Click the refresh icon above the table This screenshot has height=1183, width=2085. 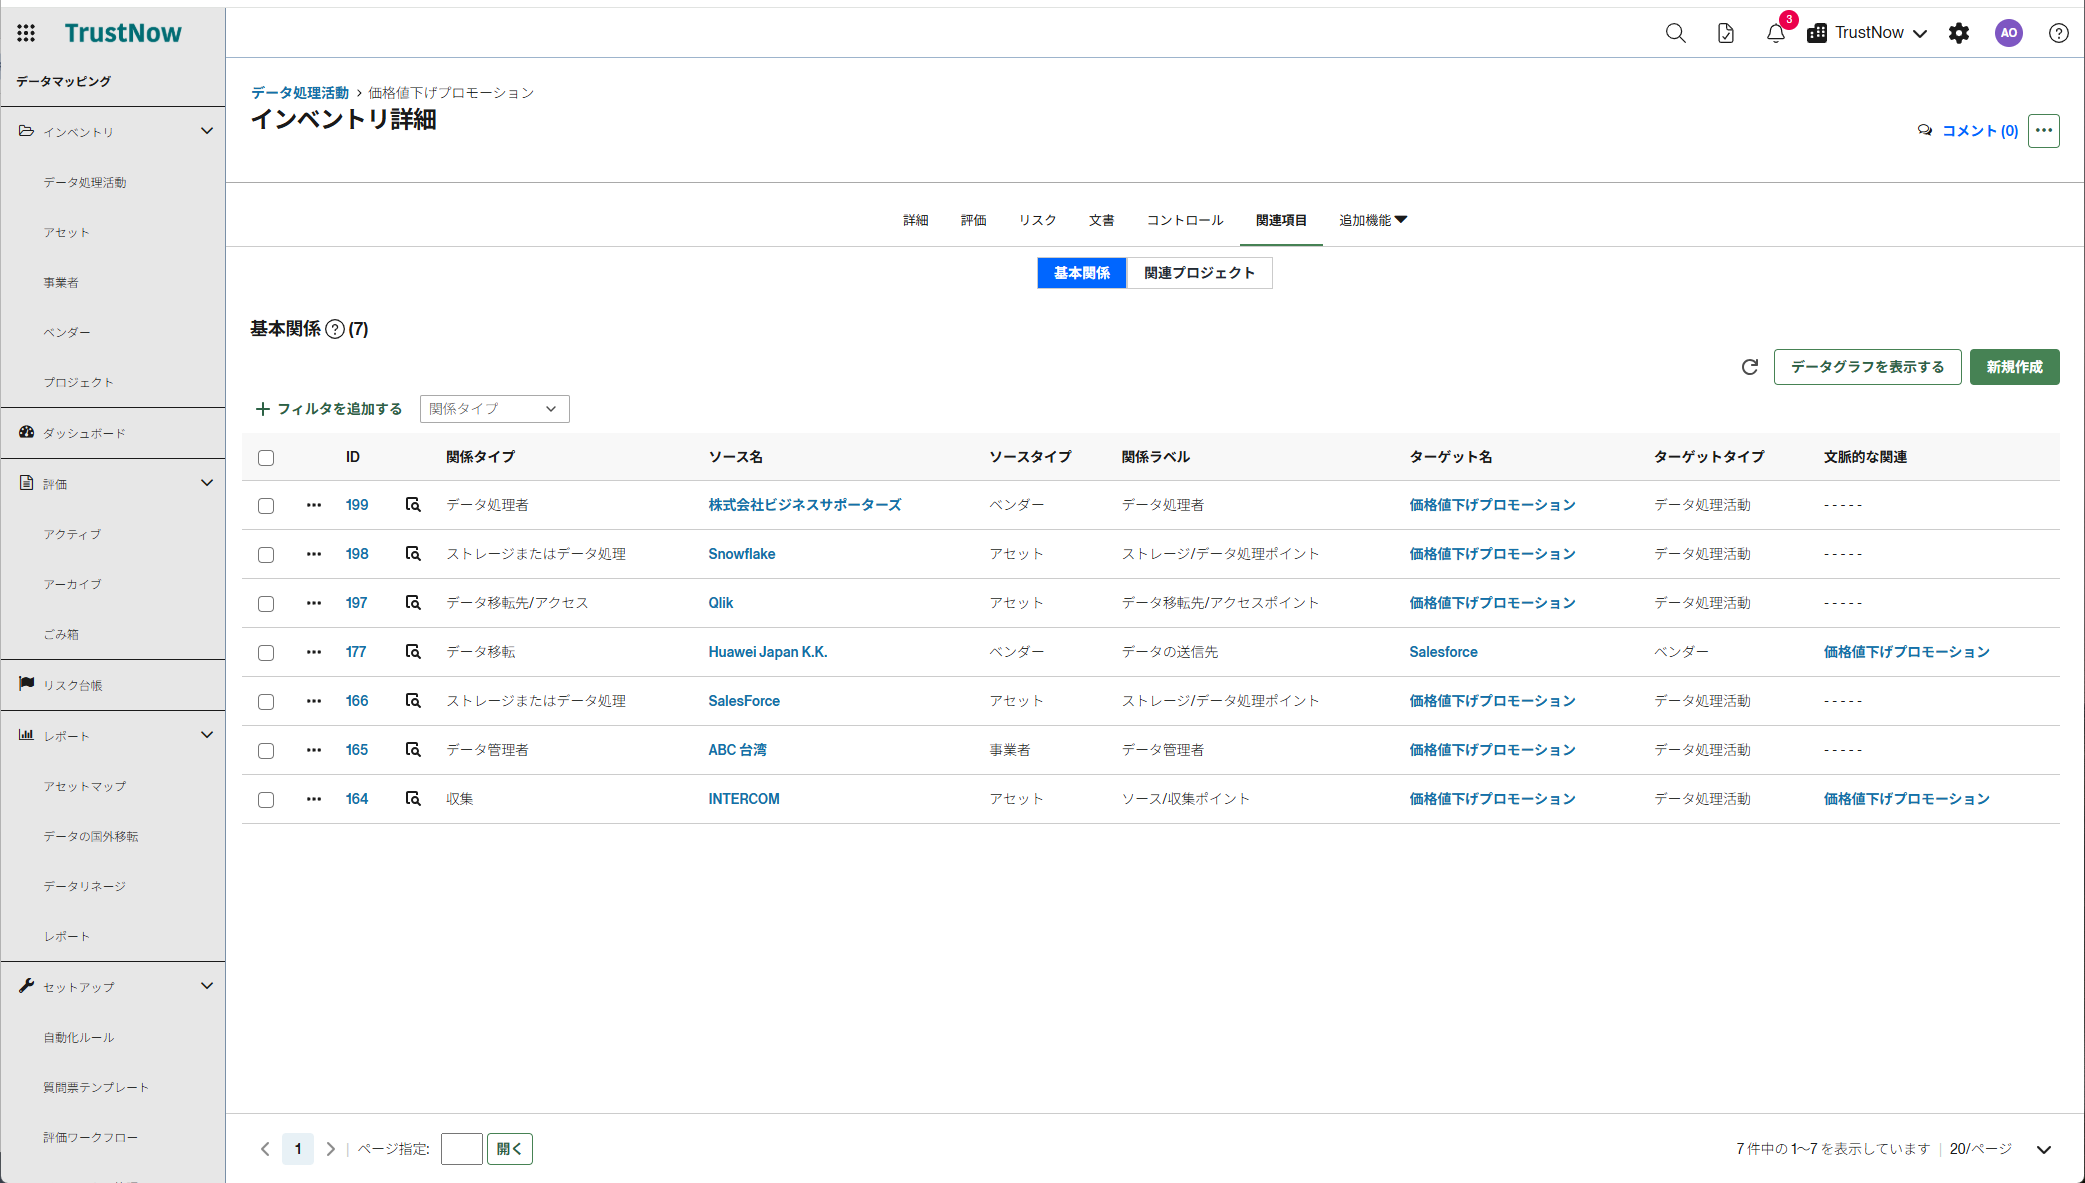coord(1750,367)
